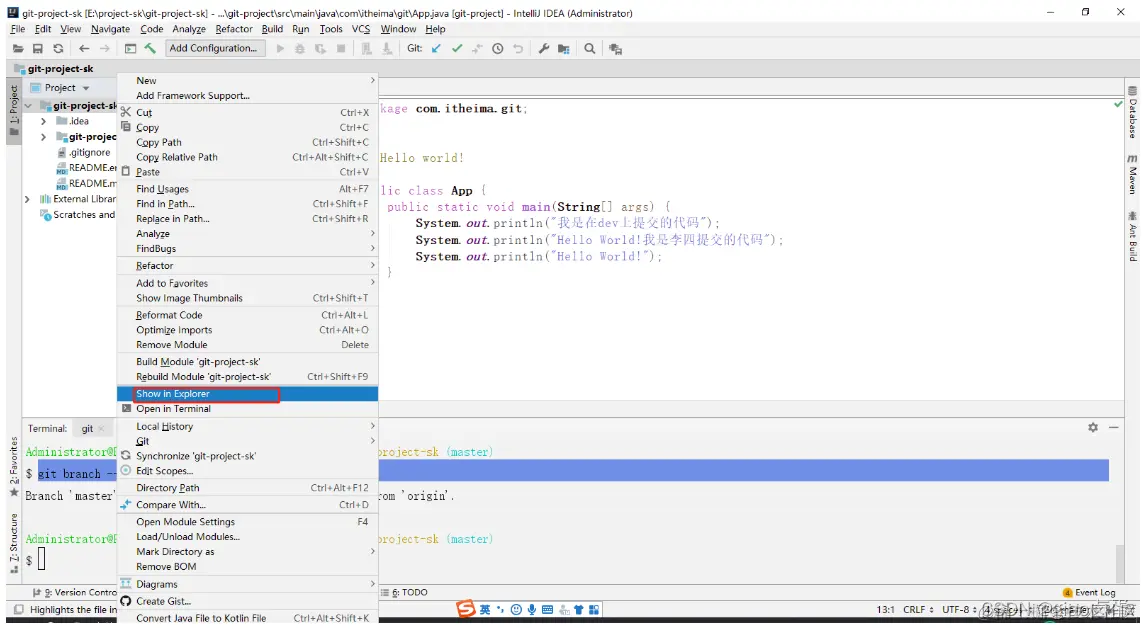
Task: Select Show in Explorer
Action: (247, 394)
